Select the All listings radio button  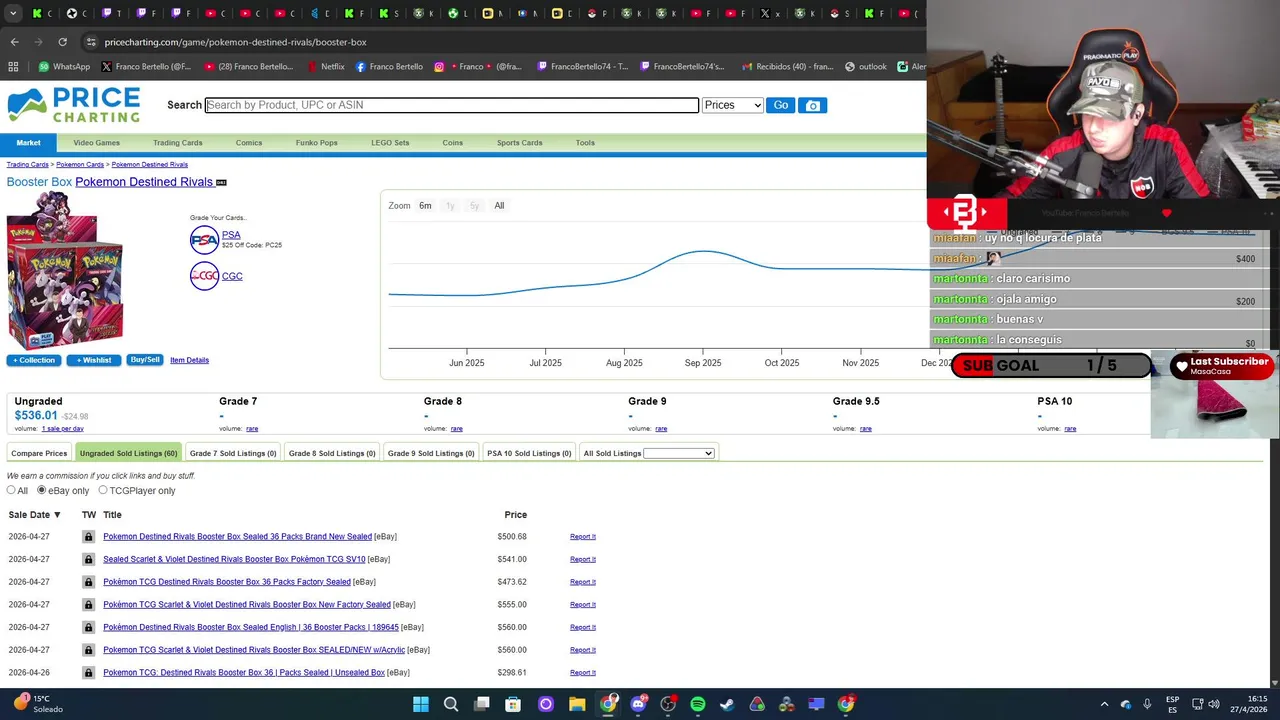click(x=11, y=490)
